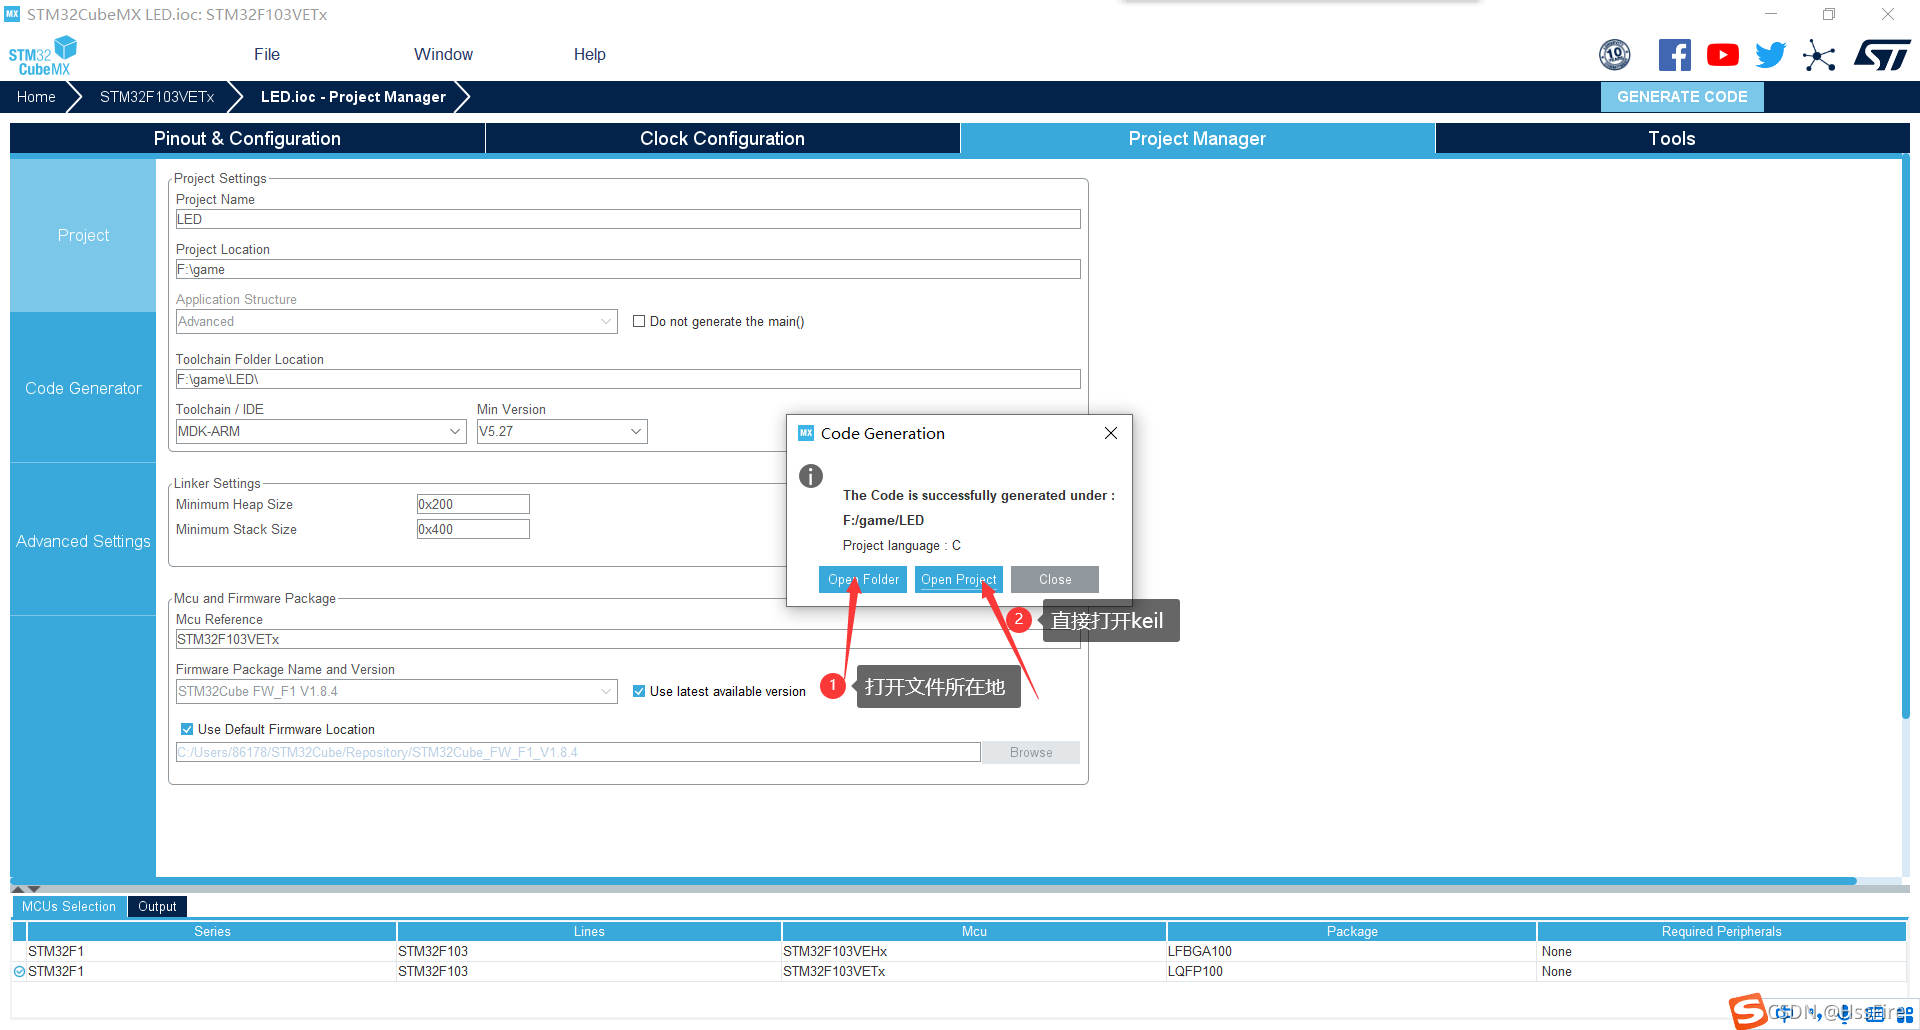Go to Home breadcrumb
Image resolution: width=1920 pixels, height=1030 pixels.
tap(36, 97)
